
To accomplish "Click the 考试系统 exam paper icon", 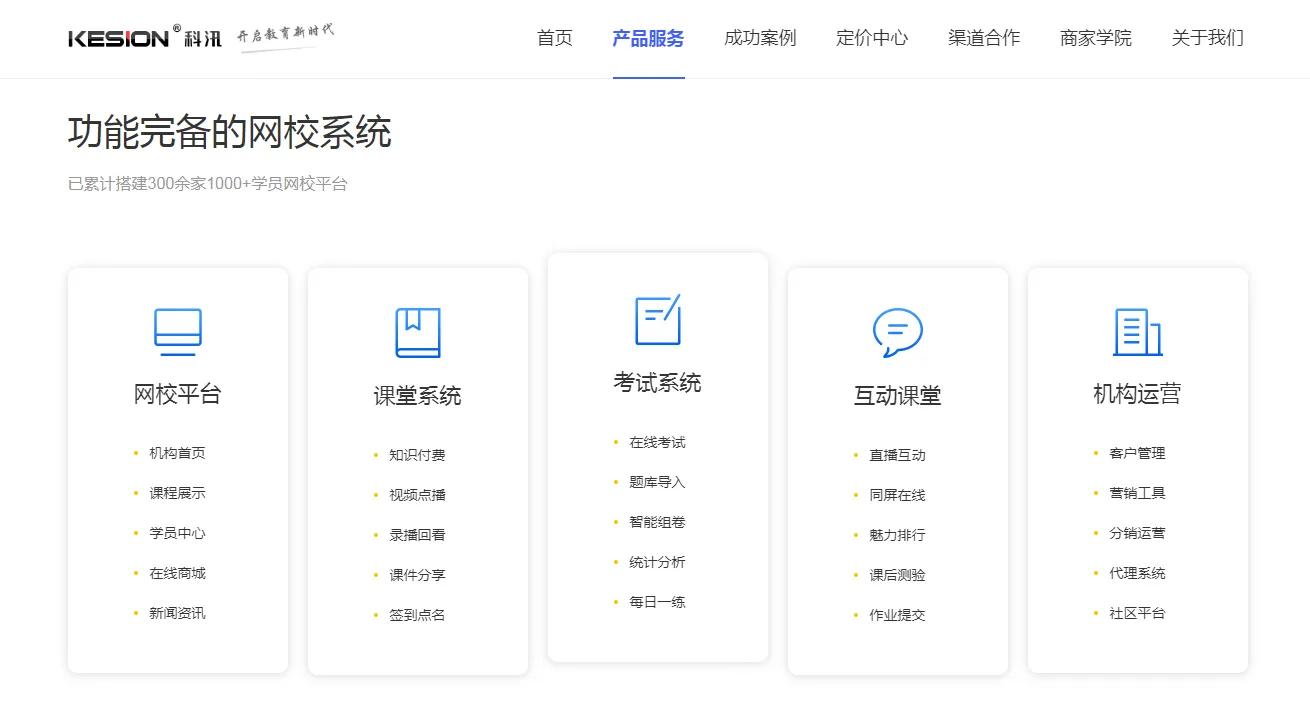I will click(x=657, y=319).
